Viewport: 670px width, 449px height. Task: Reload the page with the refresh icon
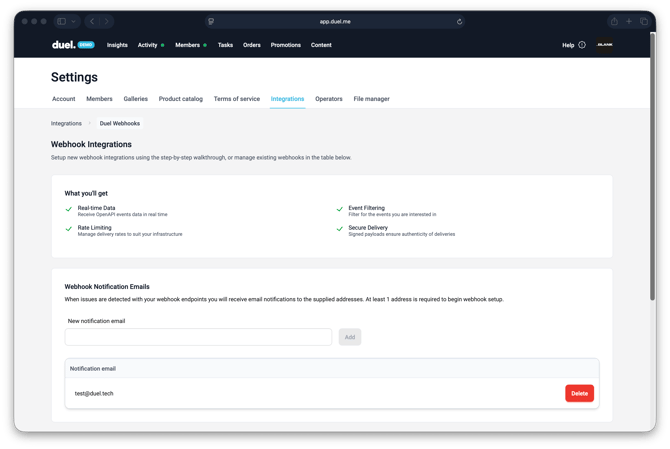[x=459, y=21]
